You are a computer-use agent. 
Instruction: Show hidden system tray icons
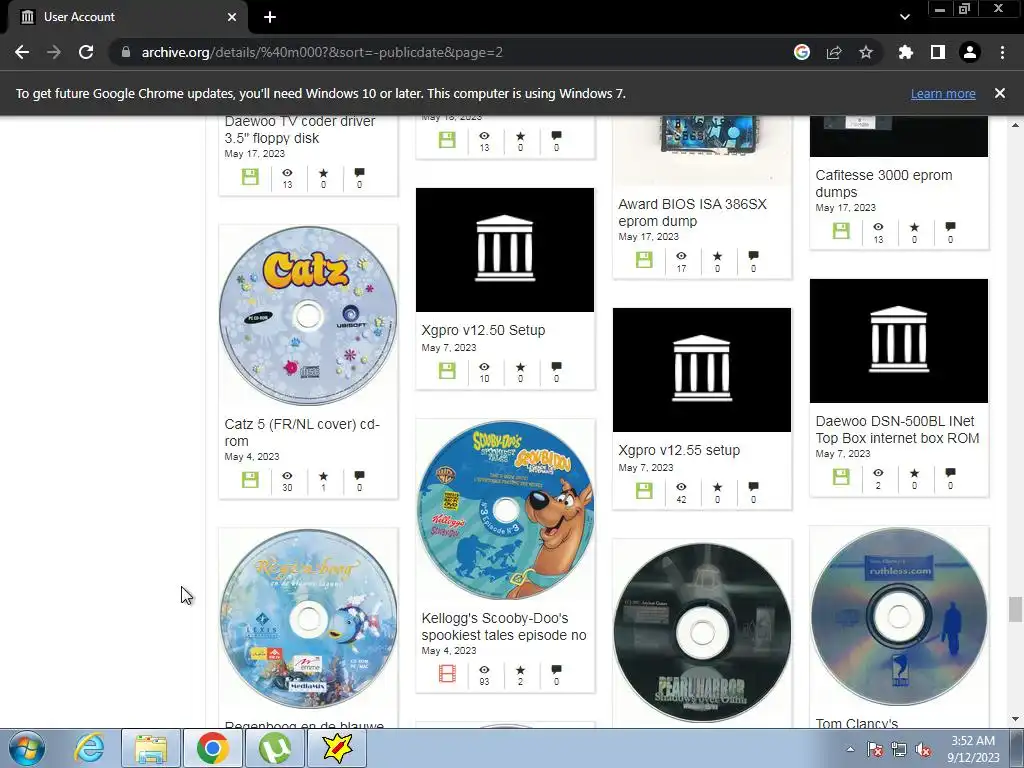(x=850, y=749)
